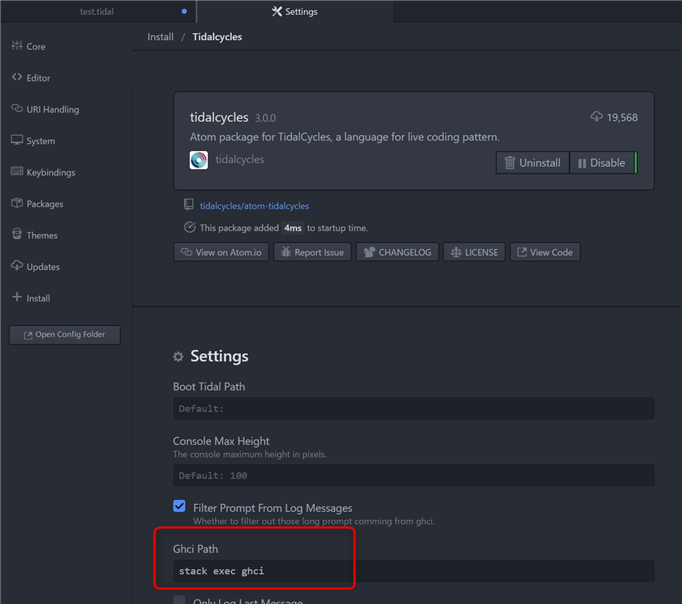Open the Install section in sidebar
This screenshot has width=682, height=604.
point(31,298)
